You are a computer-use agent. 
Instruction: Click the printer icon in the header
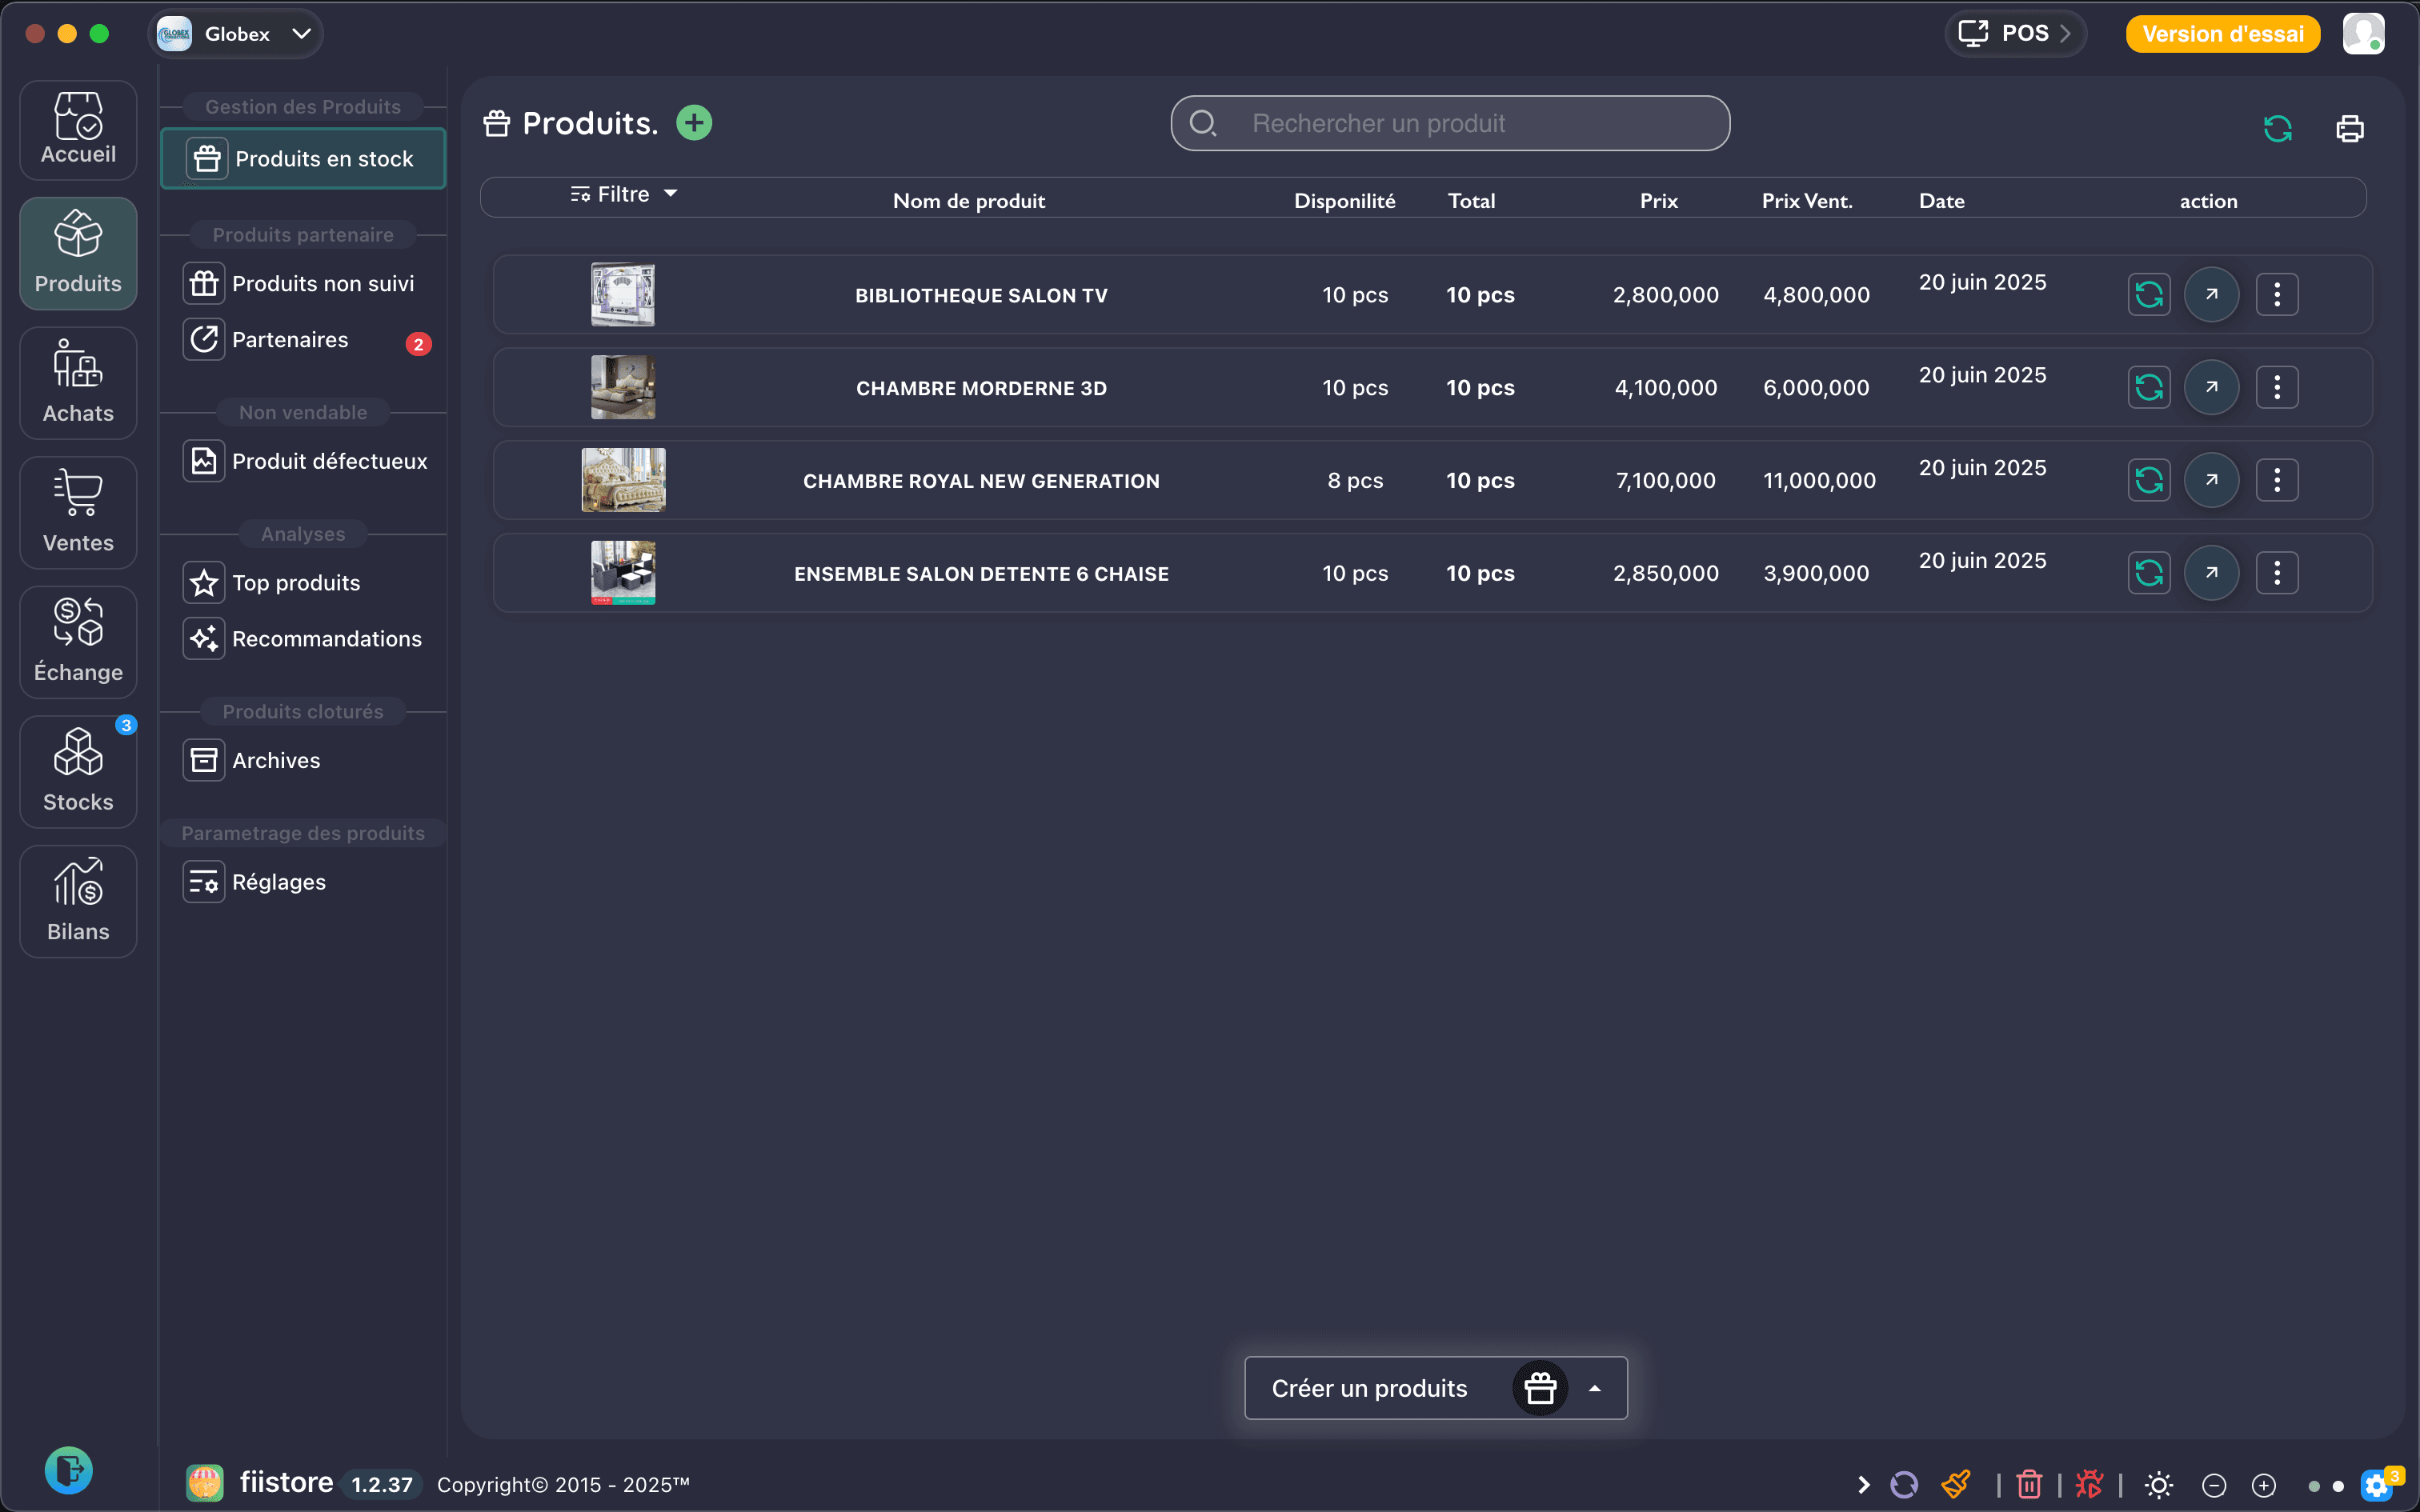click(2349, 129)
